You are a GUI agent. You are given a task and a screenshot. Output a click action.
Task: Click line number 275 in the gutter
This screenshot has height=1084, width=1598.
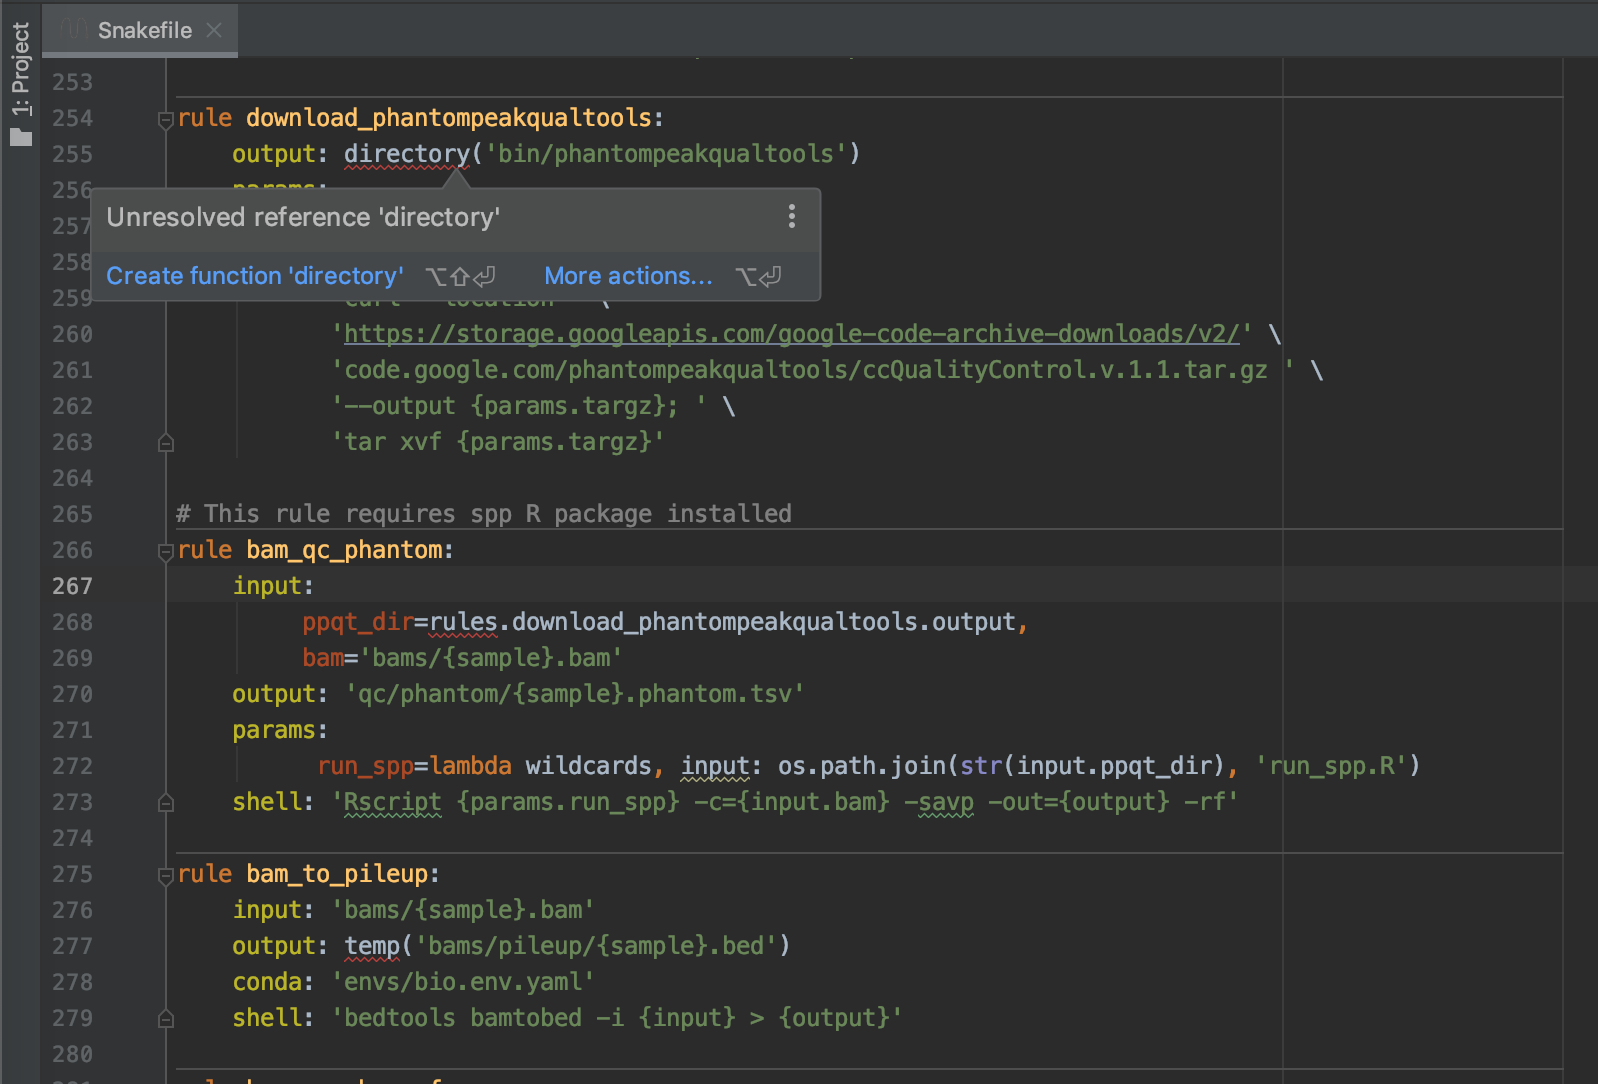point(72,874)
